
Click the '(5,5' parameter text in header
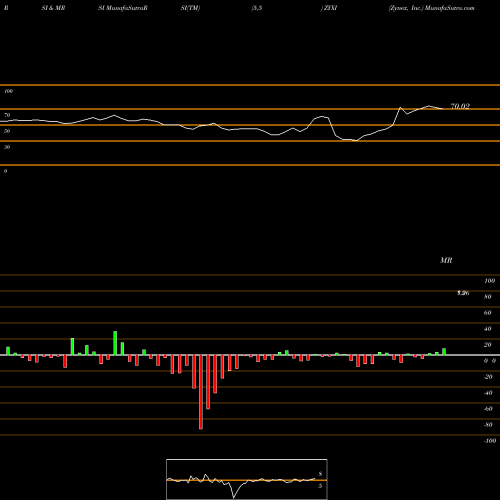[x=256, y=8]
